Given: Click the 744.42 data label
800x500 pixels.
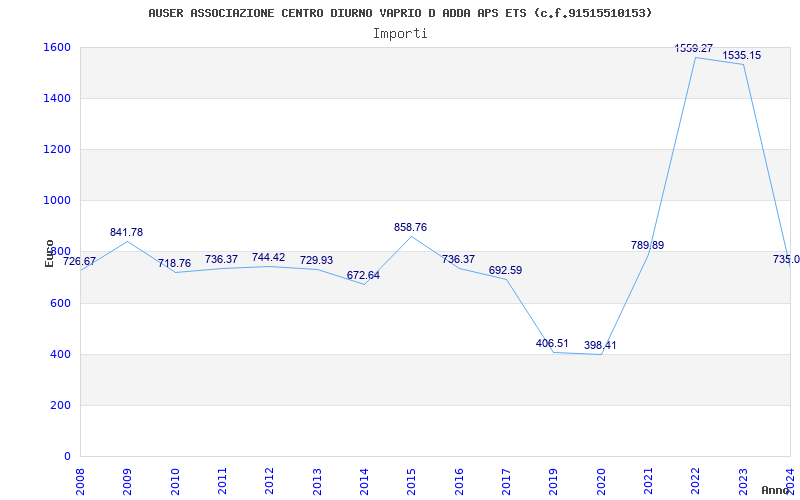Looking at the screenshot, I should coord(268,257).
